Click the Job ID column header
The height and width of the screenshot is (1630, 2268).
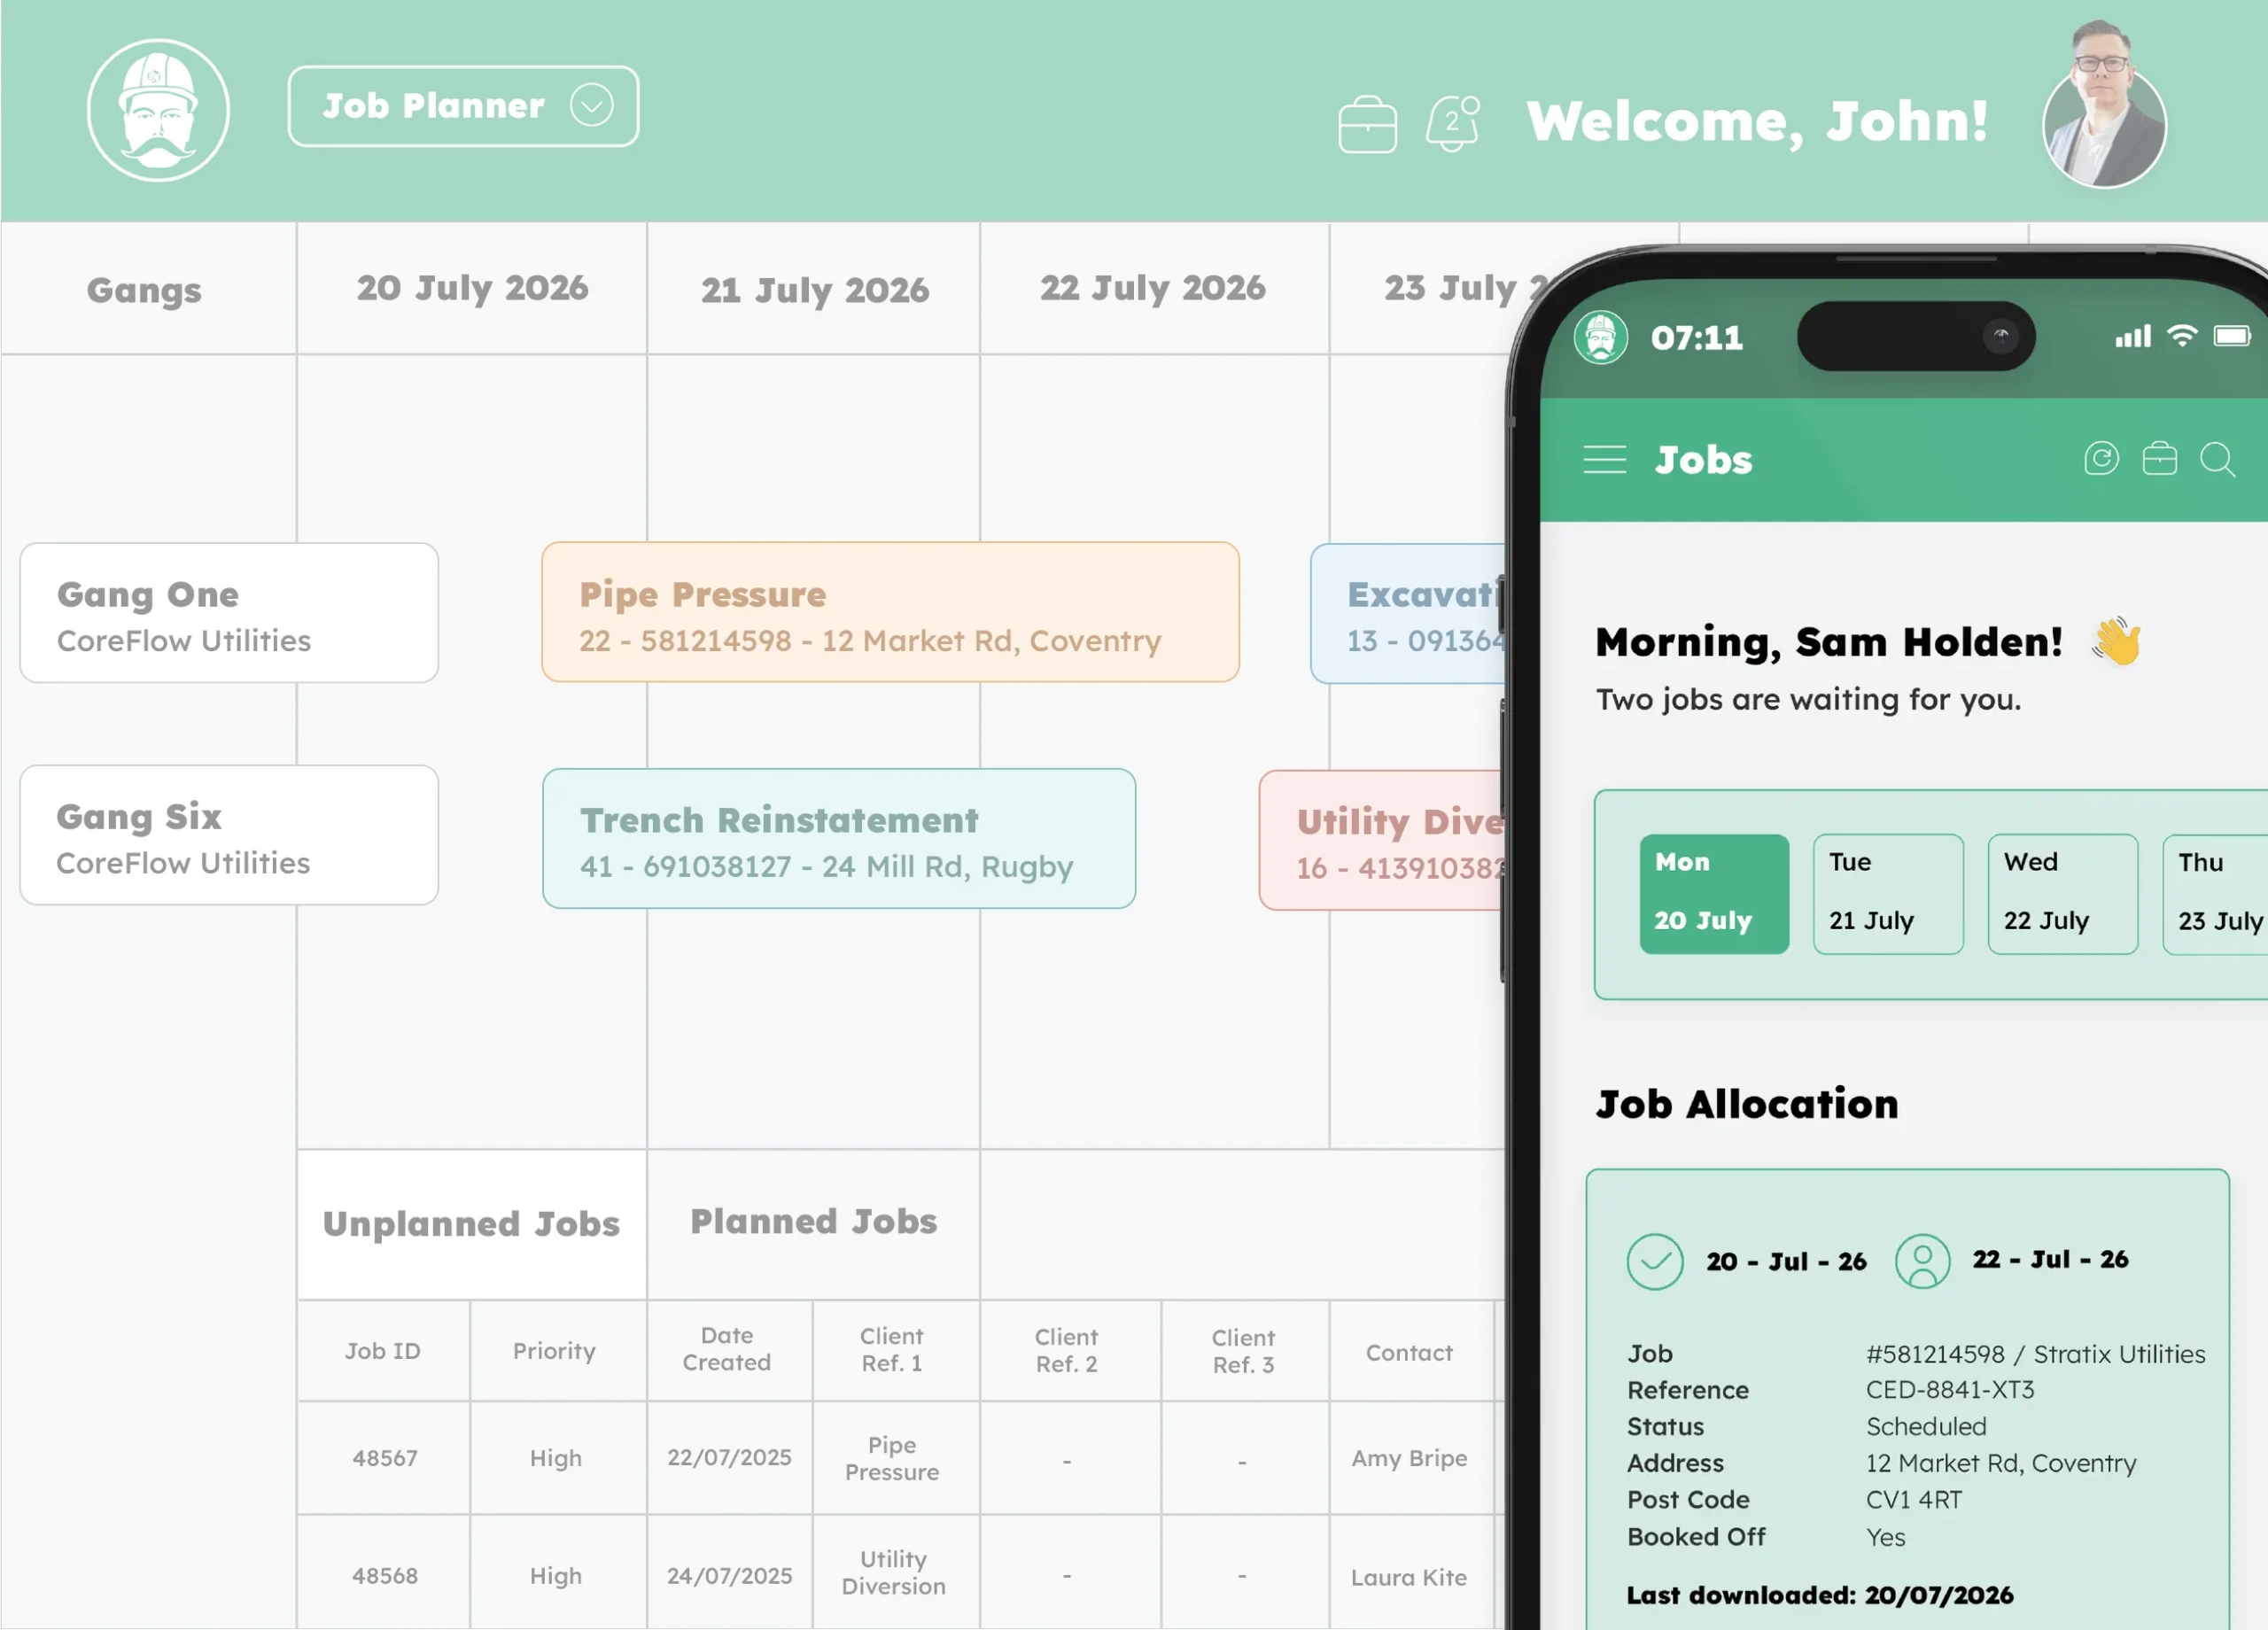coord(383,1351)
